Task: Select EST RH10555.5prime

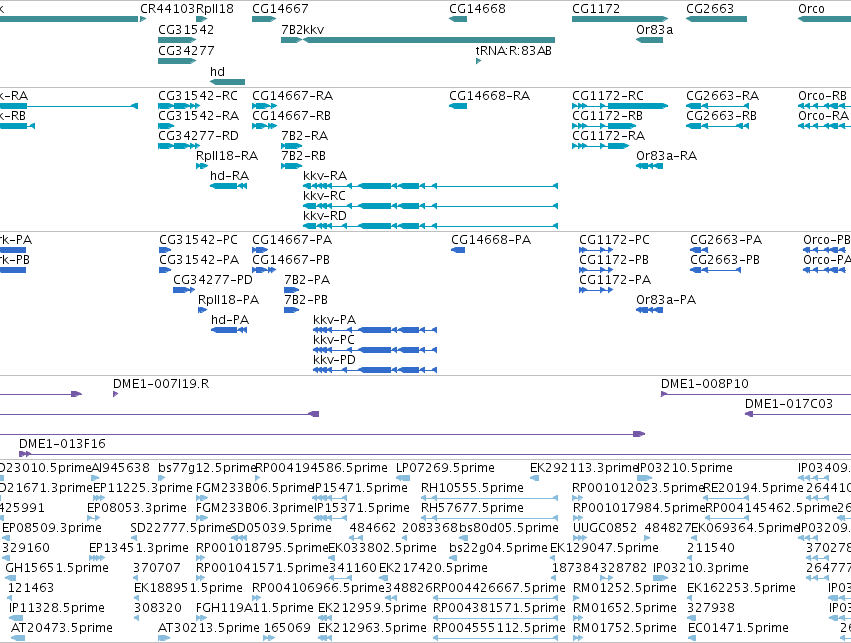Action: pos(490,498)
